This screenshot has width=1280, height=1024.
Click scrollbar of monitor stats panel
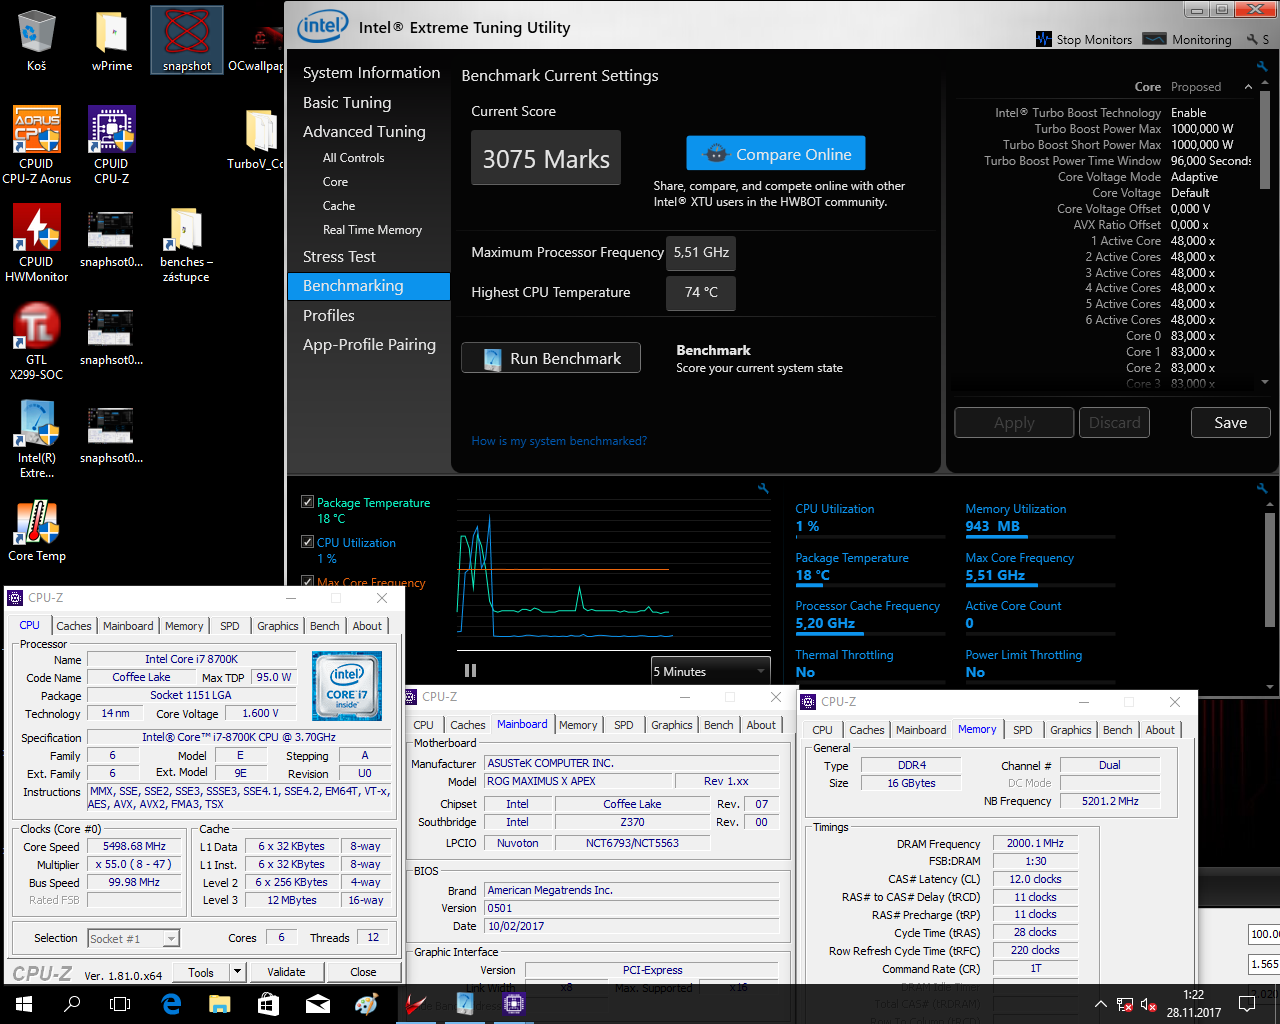tap(1270, 570)
